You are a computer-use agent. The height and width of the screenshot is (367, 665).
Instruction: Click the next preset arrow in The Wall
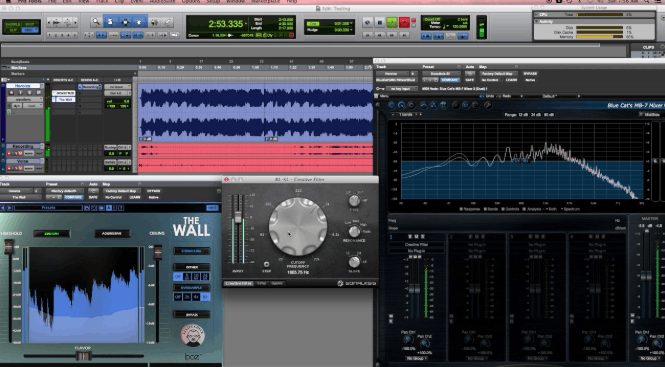8,208
